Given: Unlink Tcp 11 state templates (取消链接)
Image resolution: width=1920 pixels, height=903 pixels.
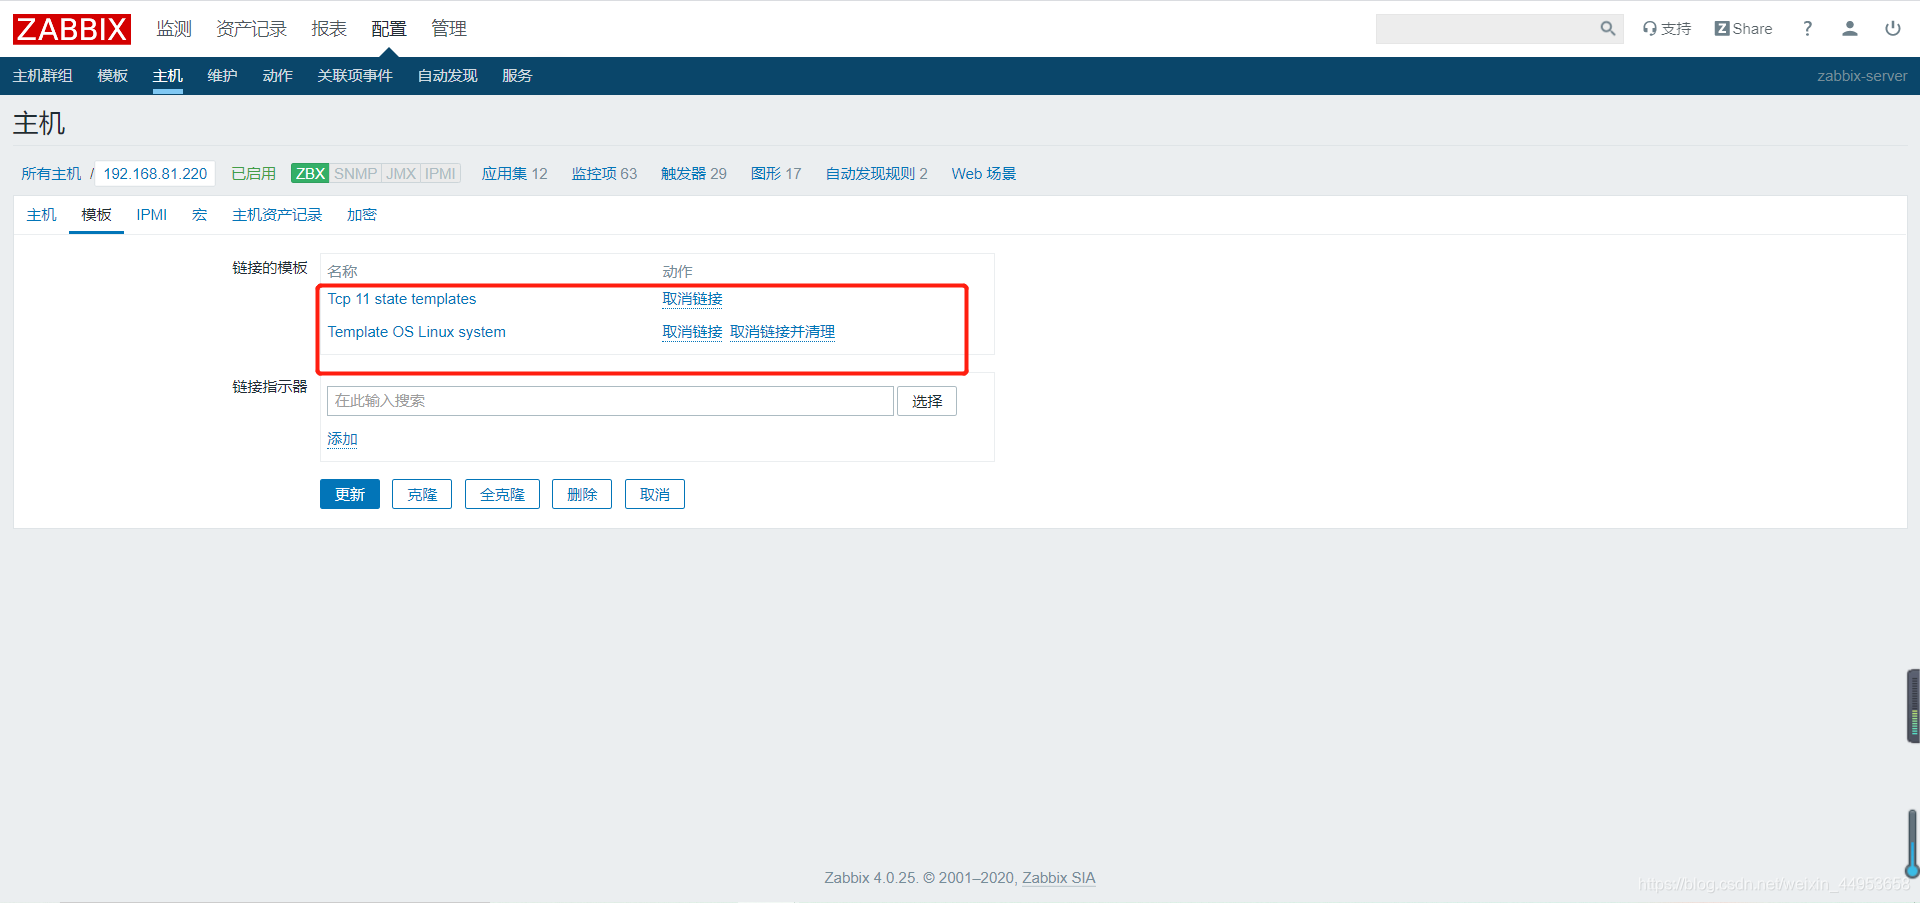Looking at the screenshot, I should (692, 299).
